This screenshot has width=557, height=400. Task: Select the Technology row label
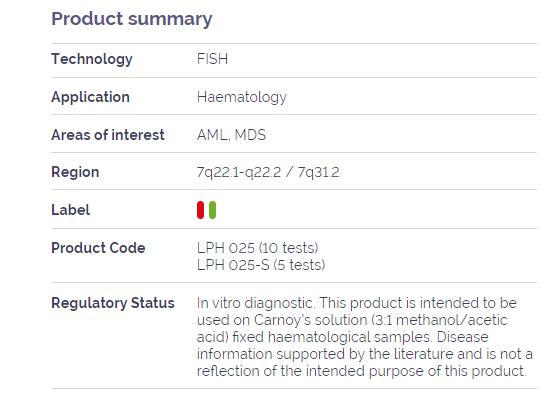pyautogui.click(x=92, y=59)
